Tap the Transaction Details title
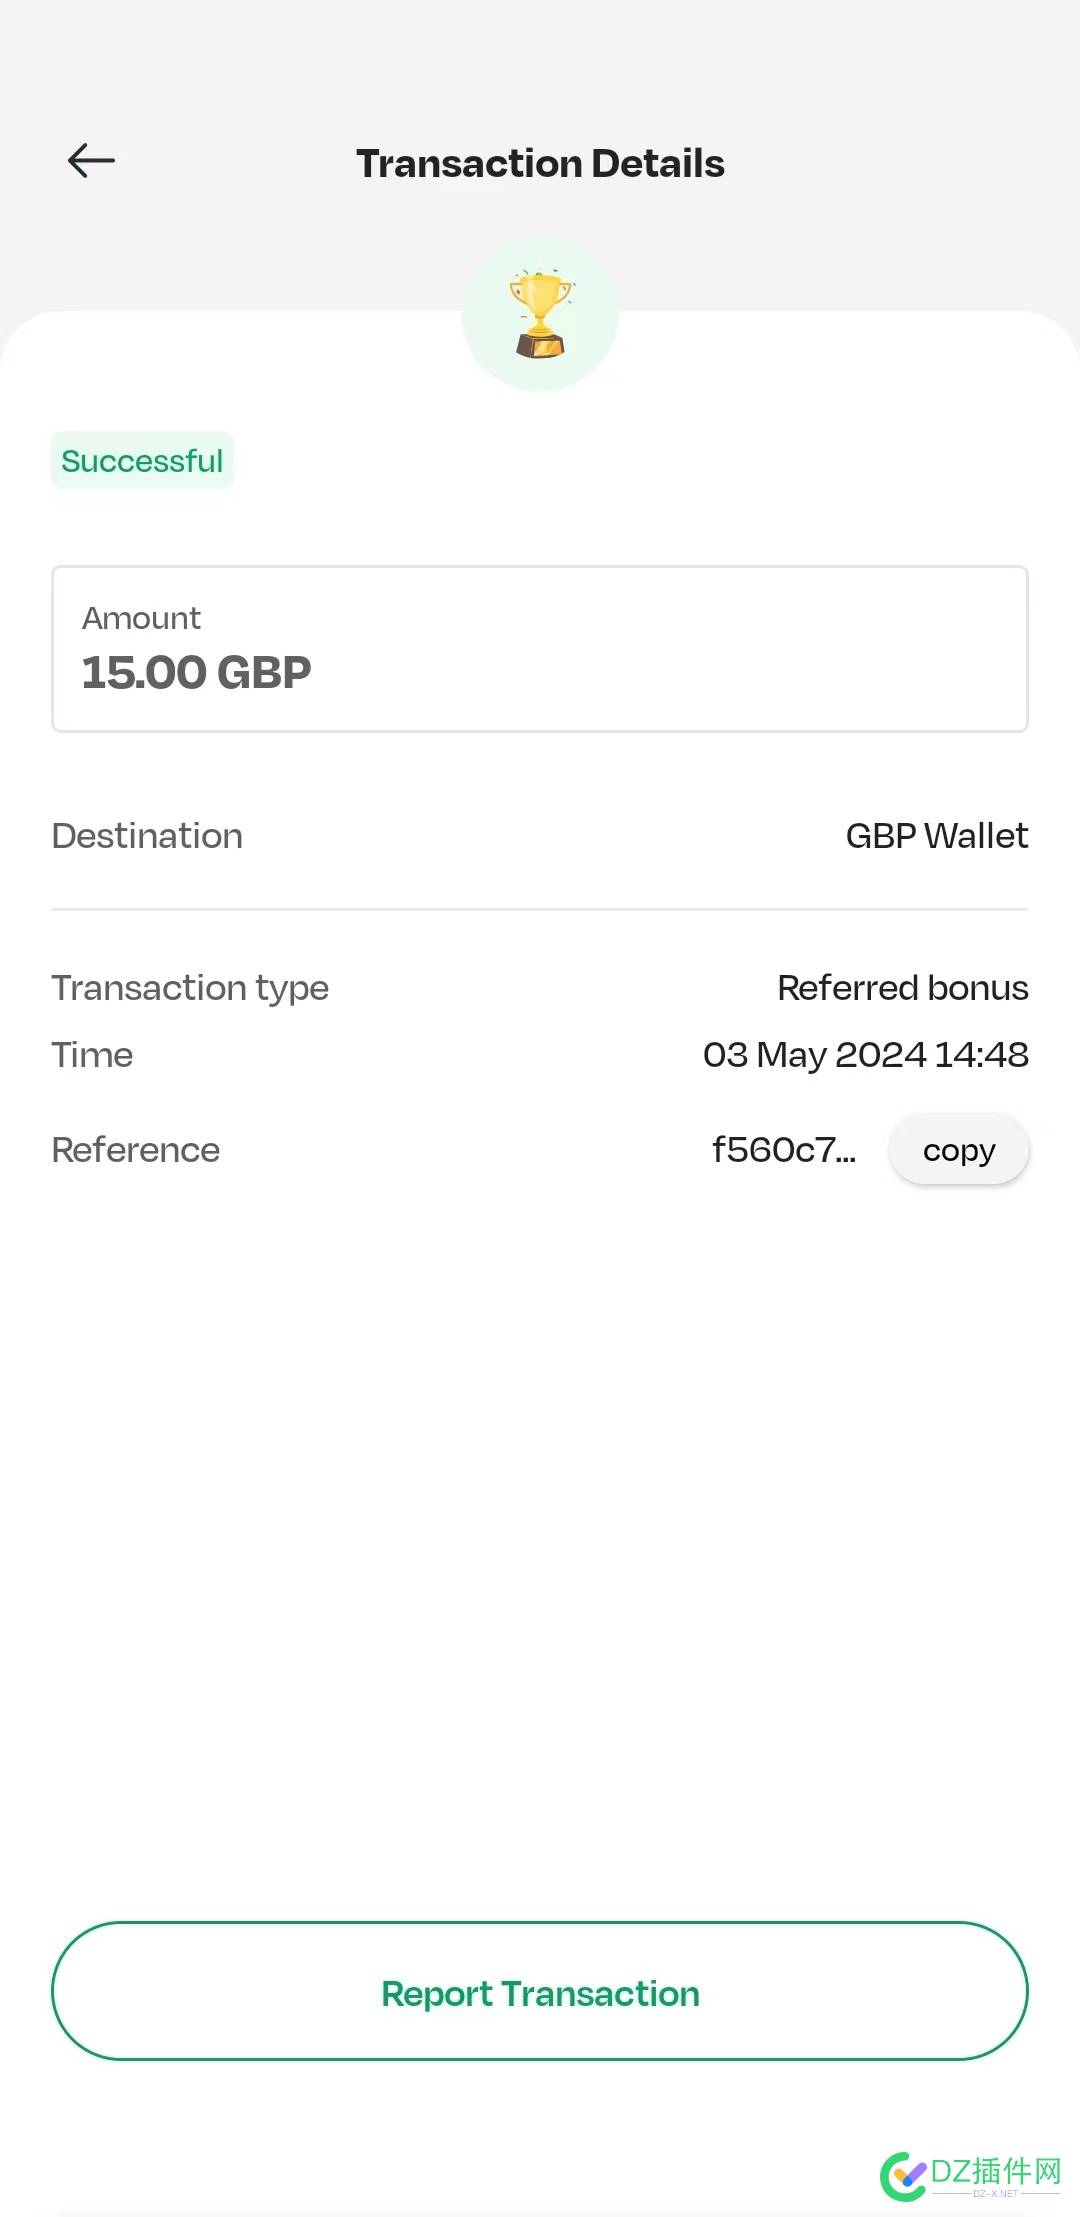 pos(540,163)
